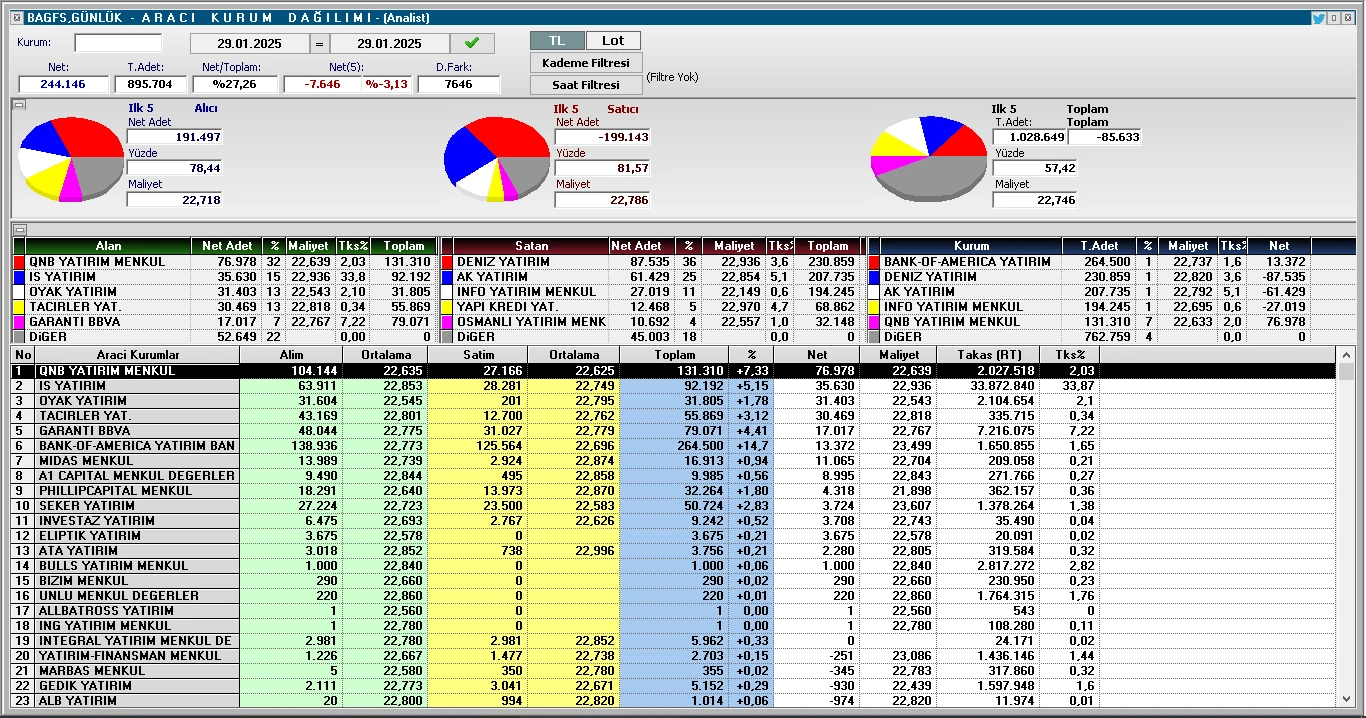The image size is (1366, 718).
Task: Sort by T.Adet header in Kurum table
Action: pyautogui.click(x=1099, y=246)
